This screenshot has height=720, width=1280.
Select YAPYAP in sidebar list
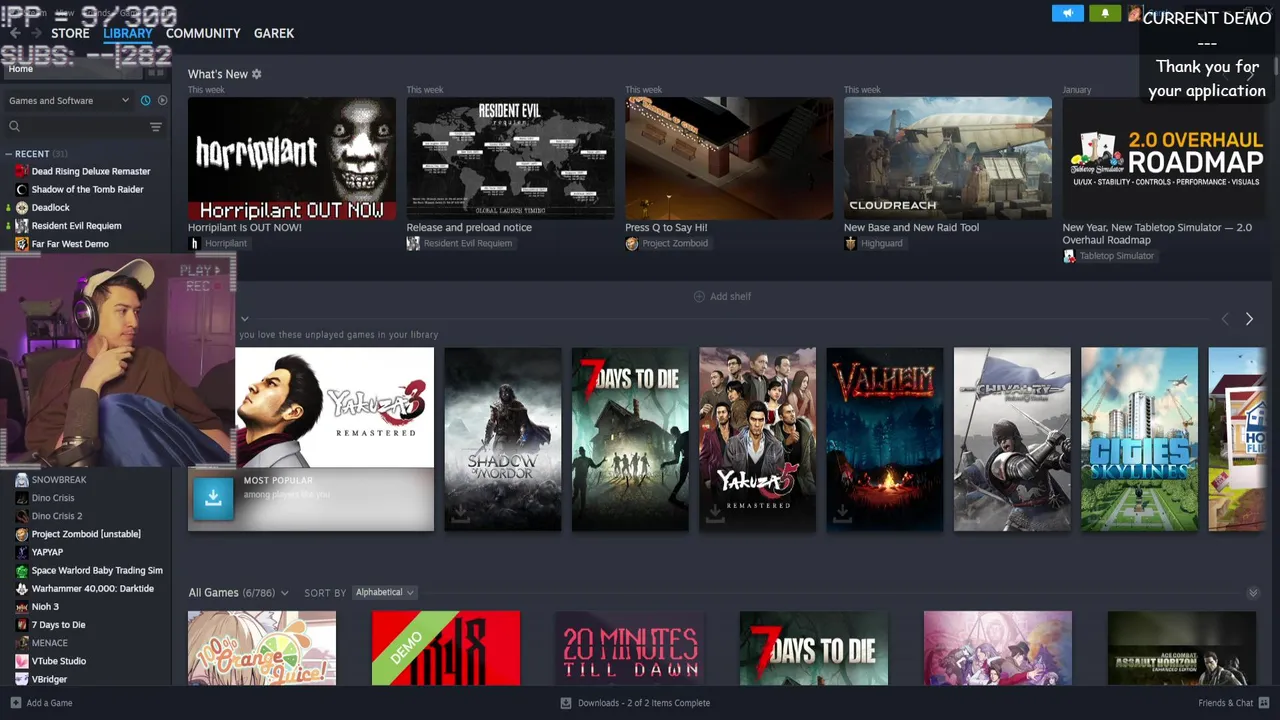coord(47,552)
